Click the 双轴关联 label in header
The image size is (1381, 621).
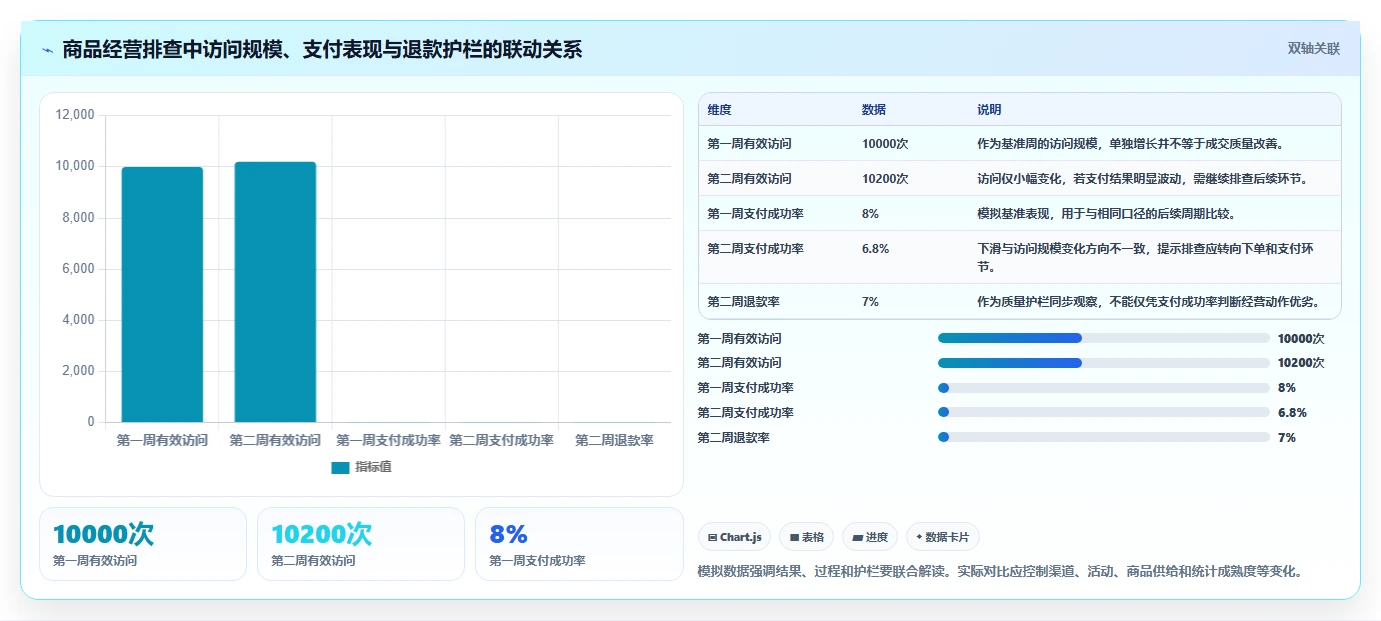point(1313,49)
